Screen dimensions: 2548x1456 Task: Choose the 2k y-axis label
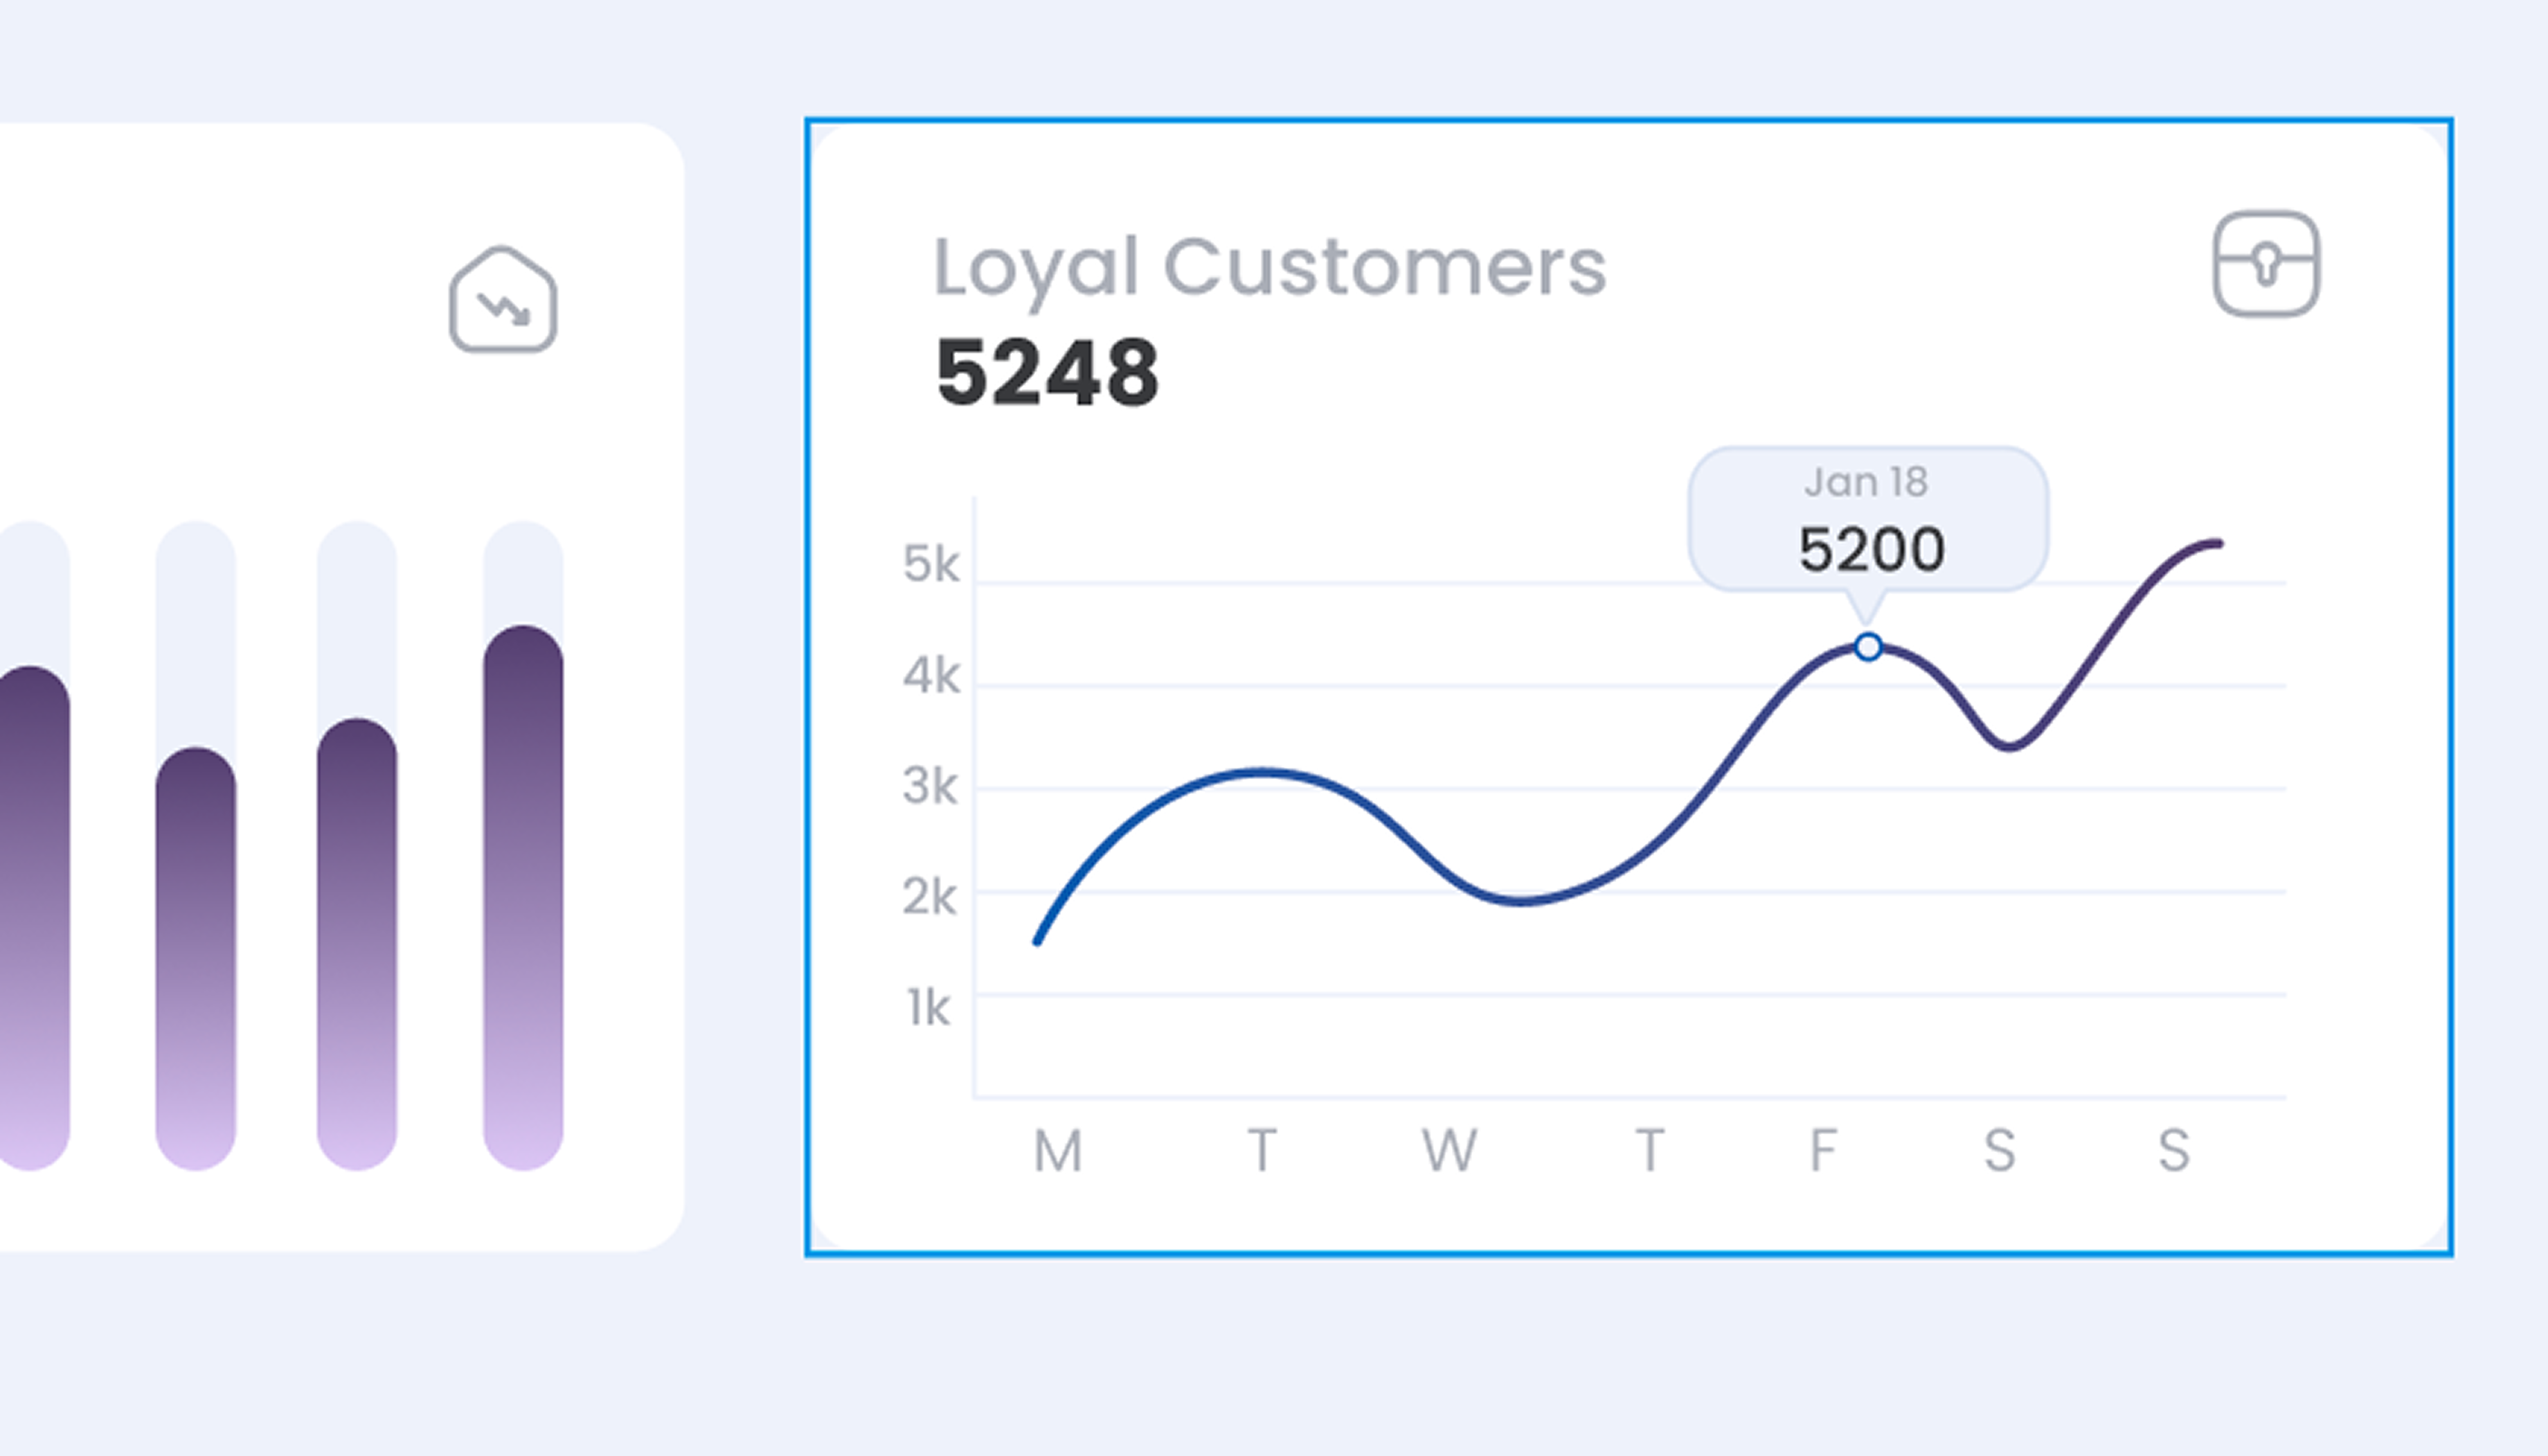pos(930,897)
